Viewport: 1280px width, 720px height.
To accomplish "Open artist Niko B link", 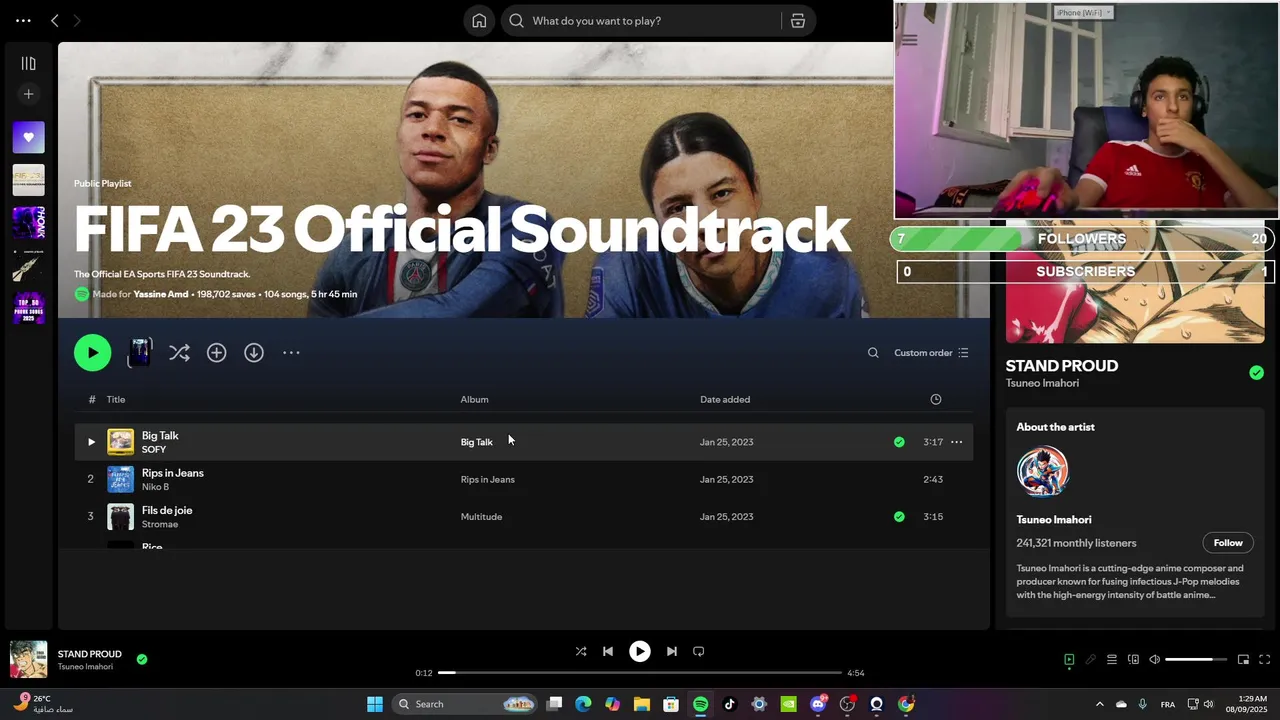I will (x=155, y=487).
